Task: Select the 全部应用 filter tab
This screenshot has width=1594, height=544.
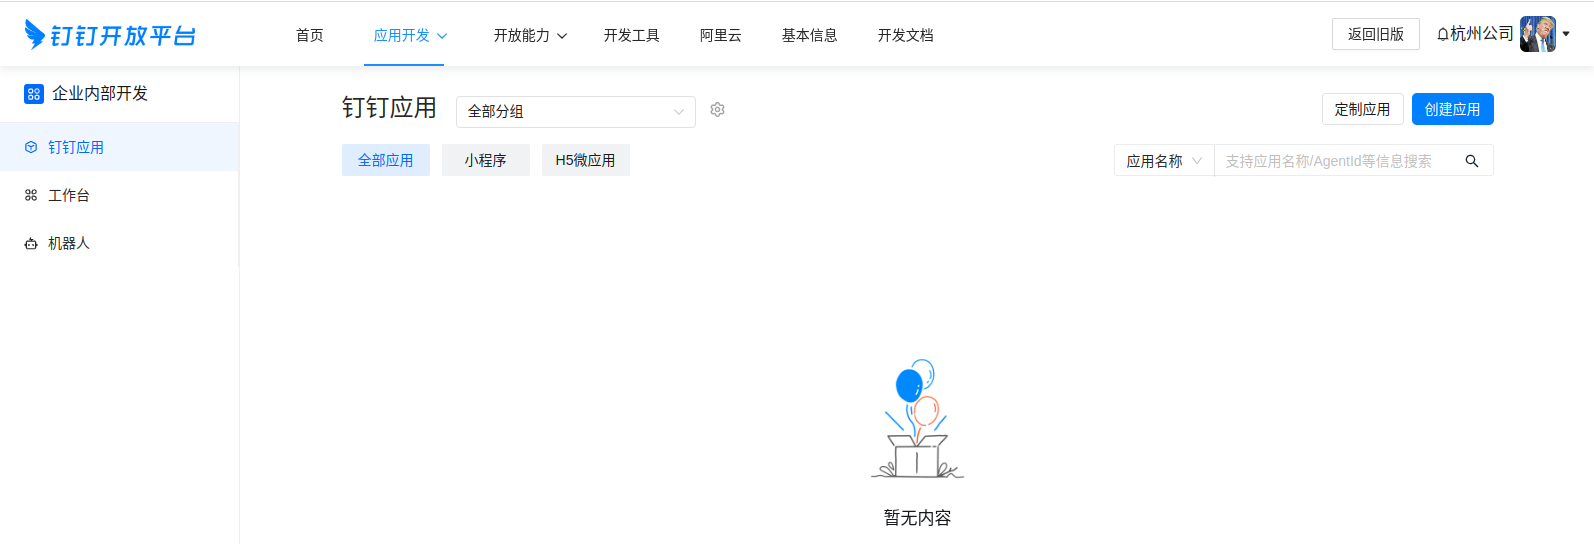Action: (385, 160)
